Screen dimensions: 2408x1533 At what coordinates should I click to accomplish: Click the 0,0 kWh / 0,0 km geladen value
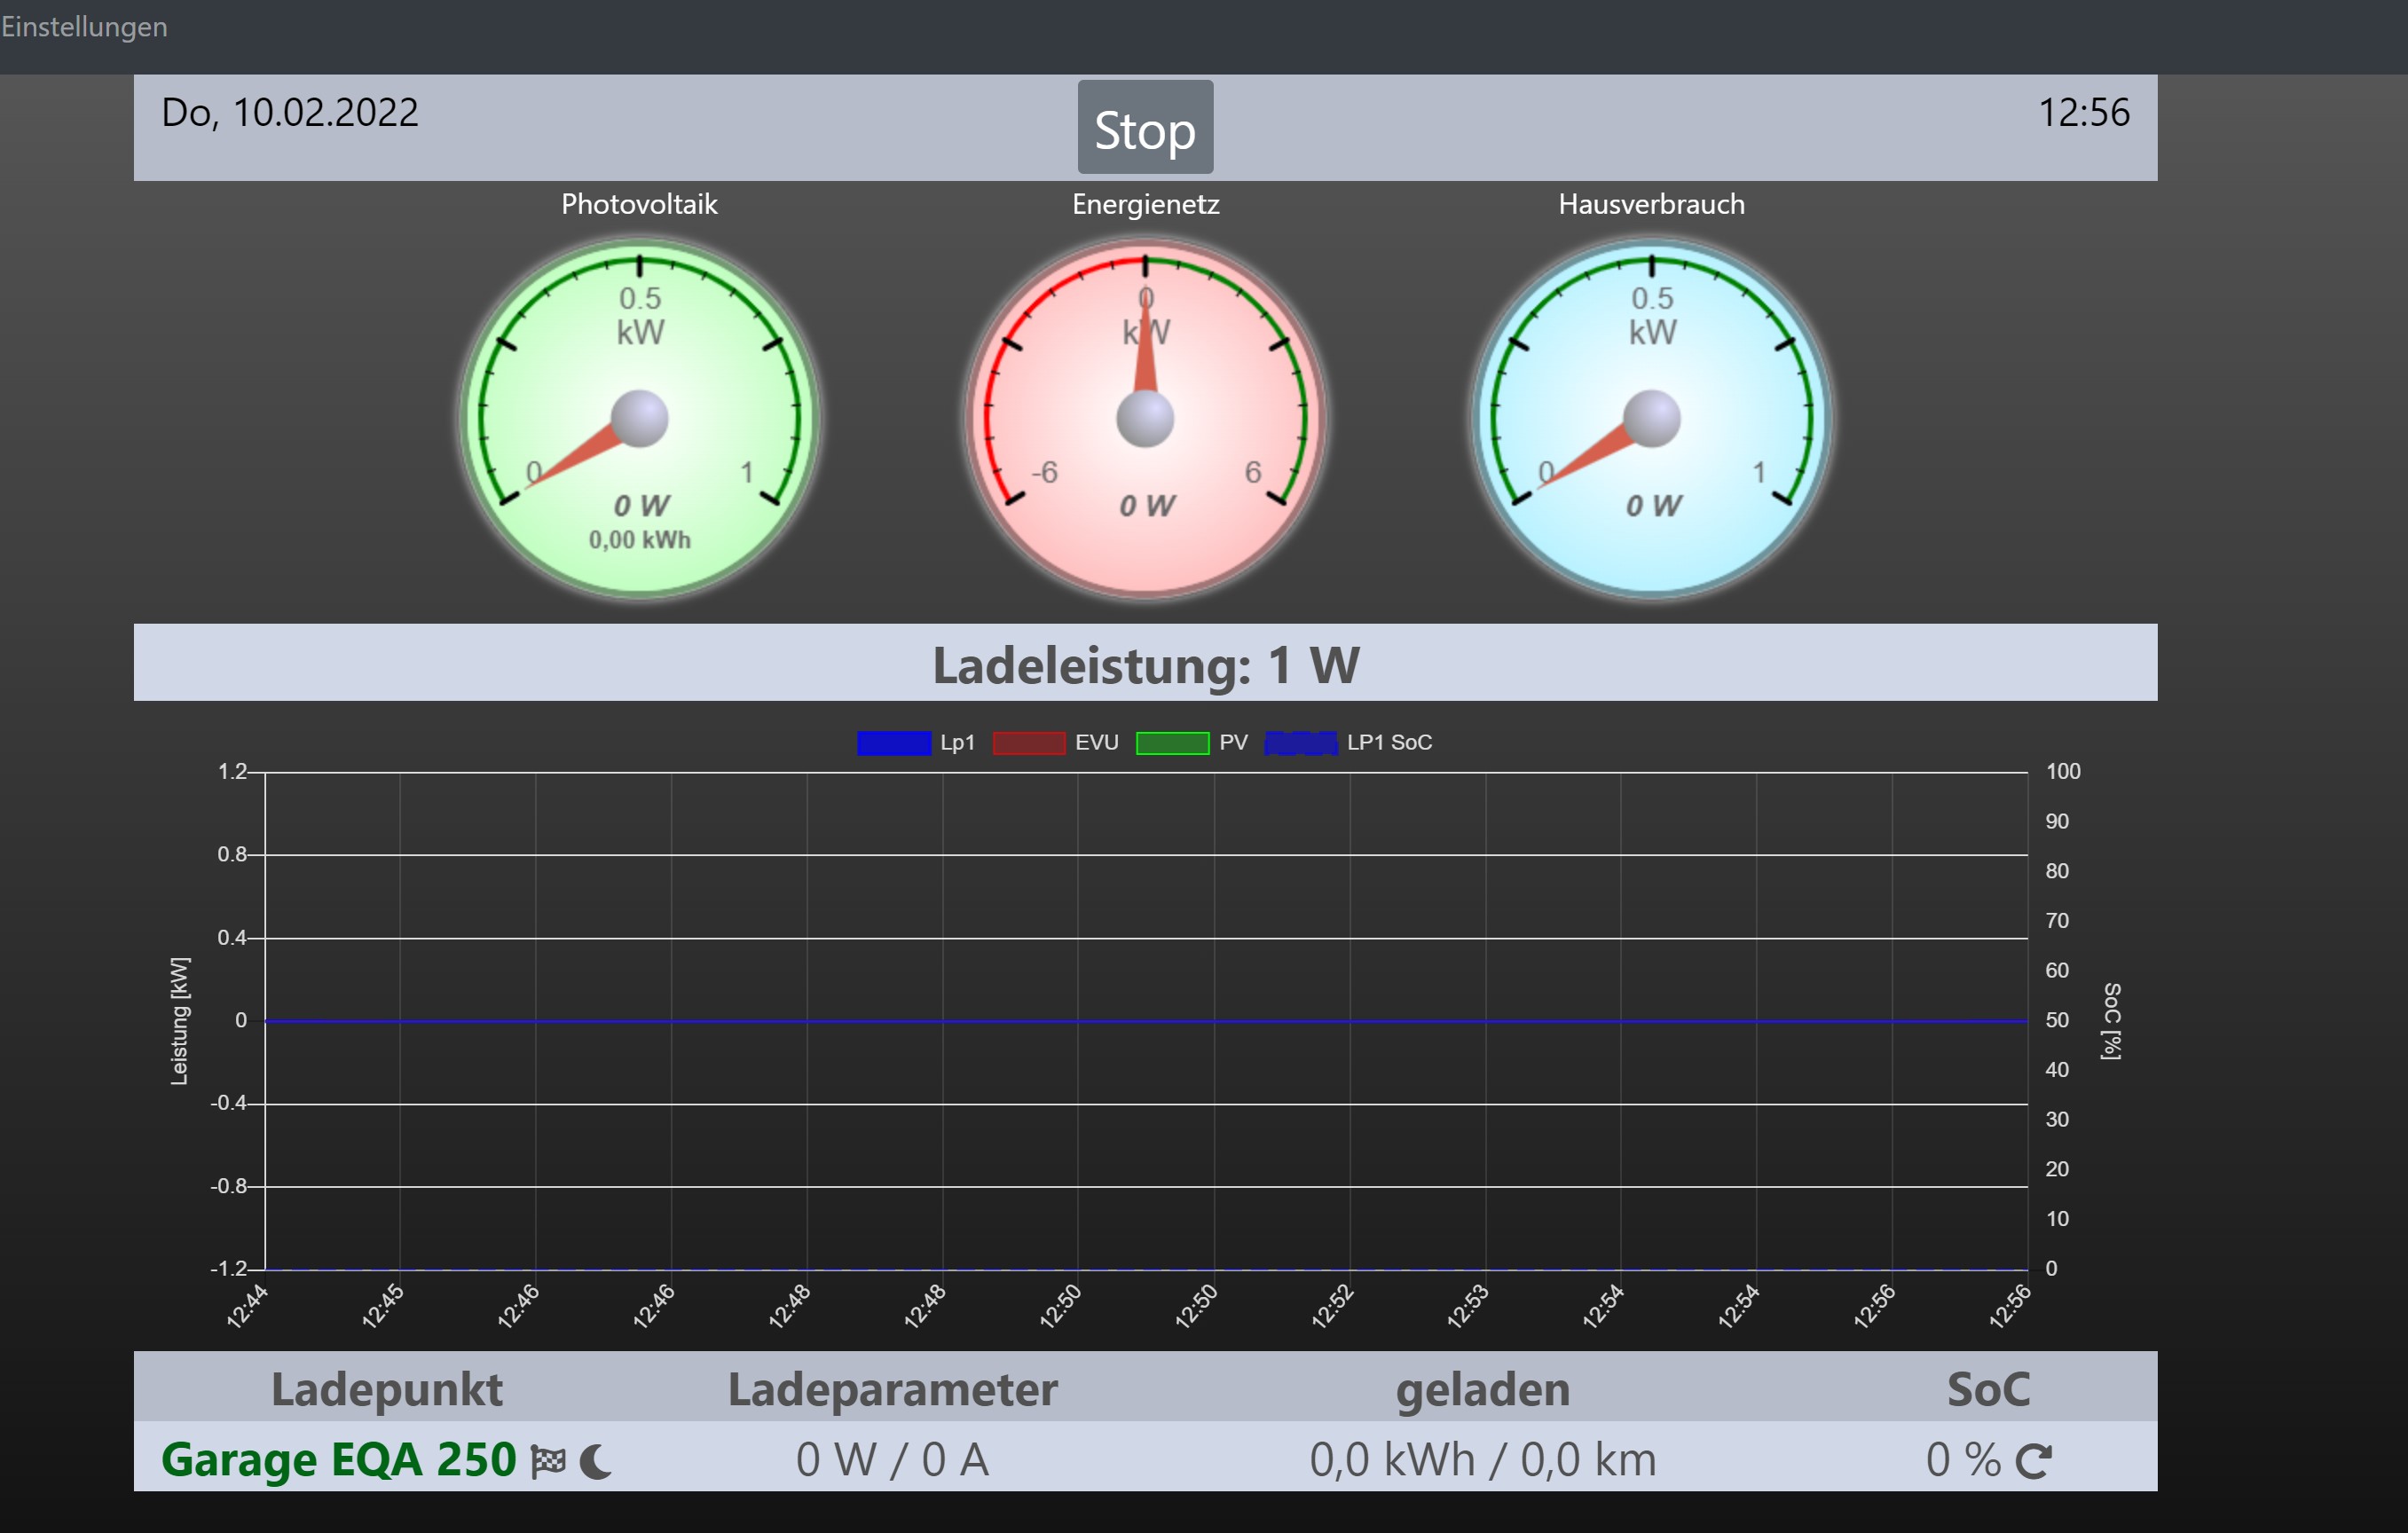1482,1460
